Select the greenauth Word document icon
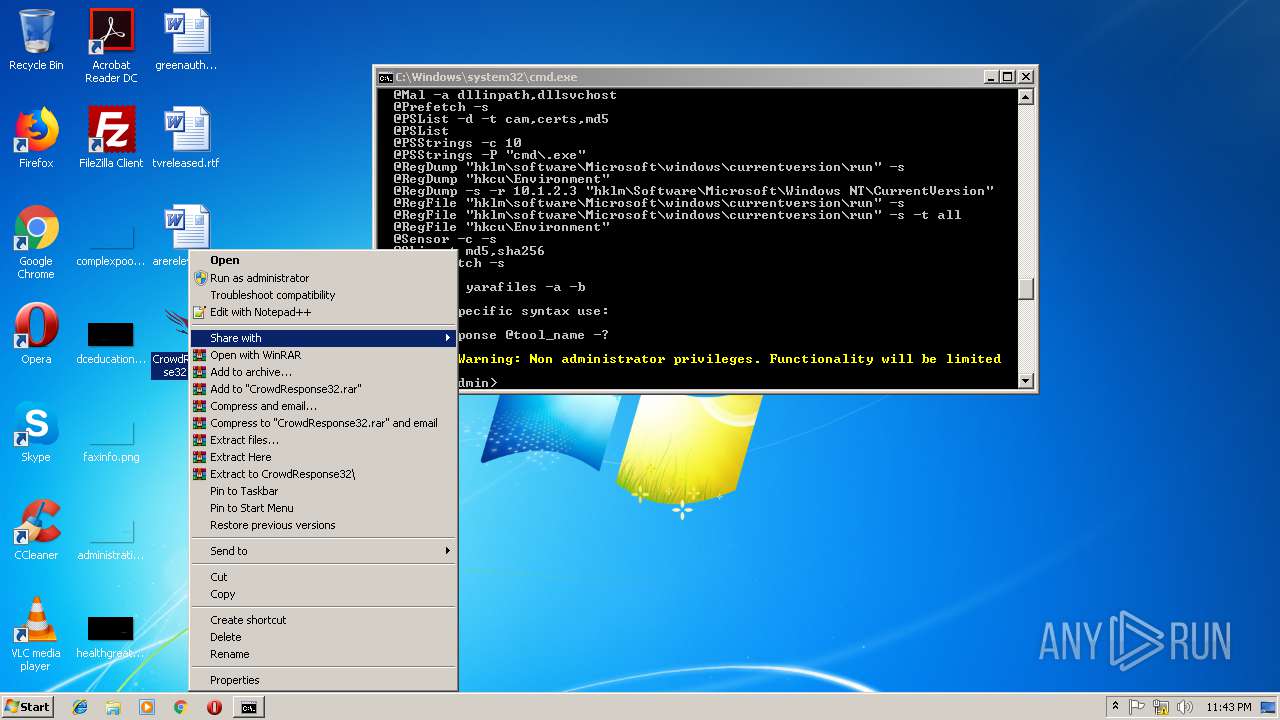Viewport: 1280px width, 720px height. 186,40
